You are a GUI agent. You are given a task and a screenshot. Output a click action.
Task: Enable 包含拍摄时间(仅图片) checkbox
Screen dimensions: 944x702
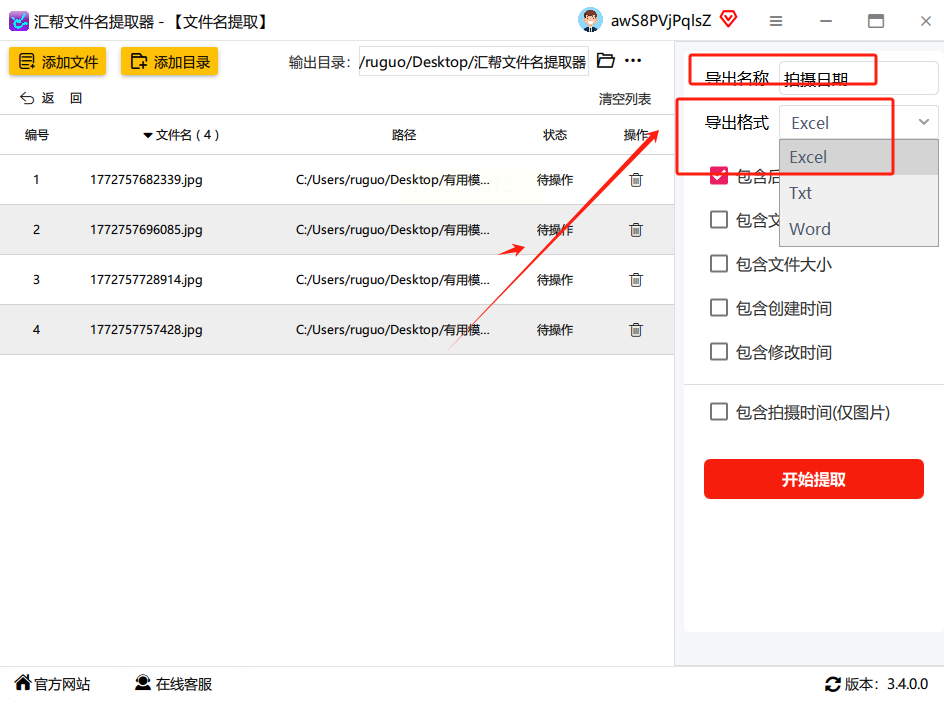pos(719,412)
